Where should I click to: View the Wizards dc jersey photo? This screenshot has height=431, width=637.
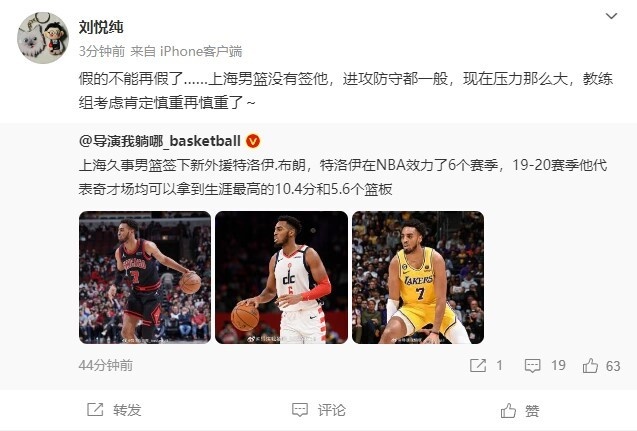[281, 277]
